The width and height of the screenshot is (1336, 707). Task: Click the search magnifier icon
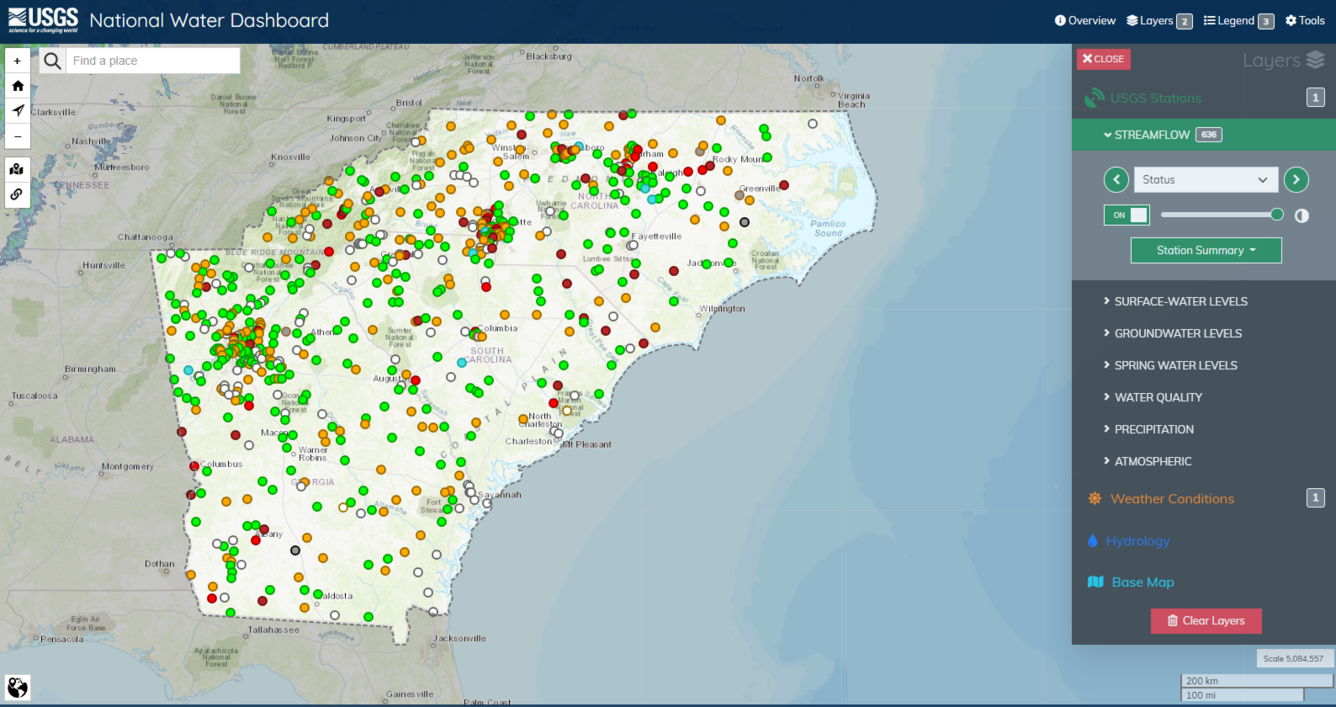click(53, 61)
